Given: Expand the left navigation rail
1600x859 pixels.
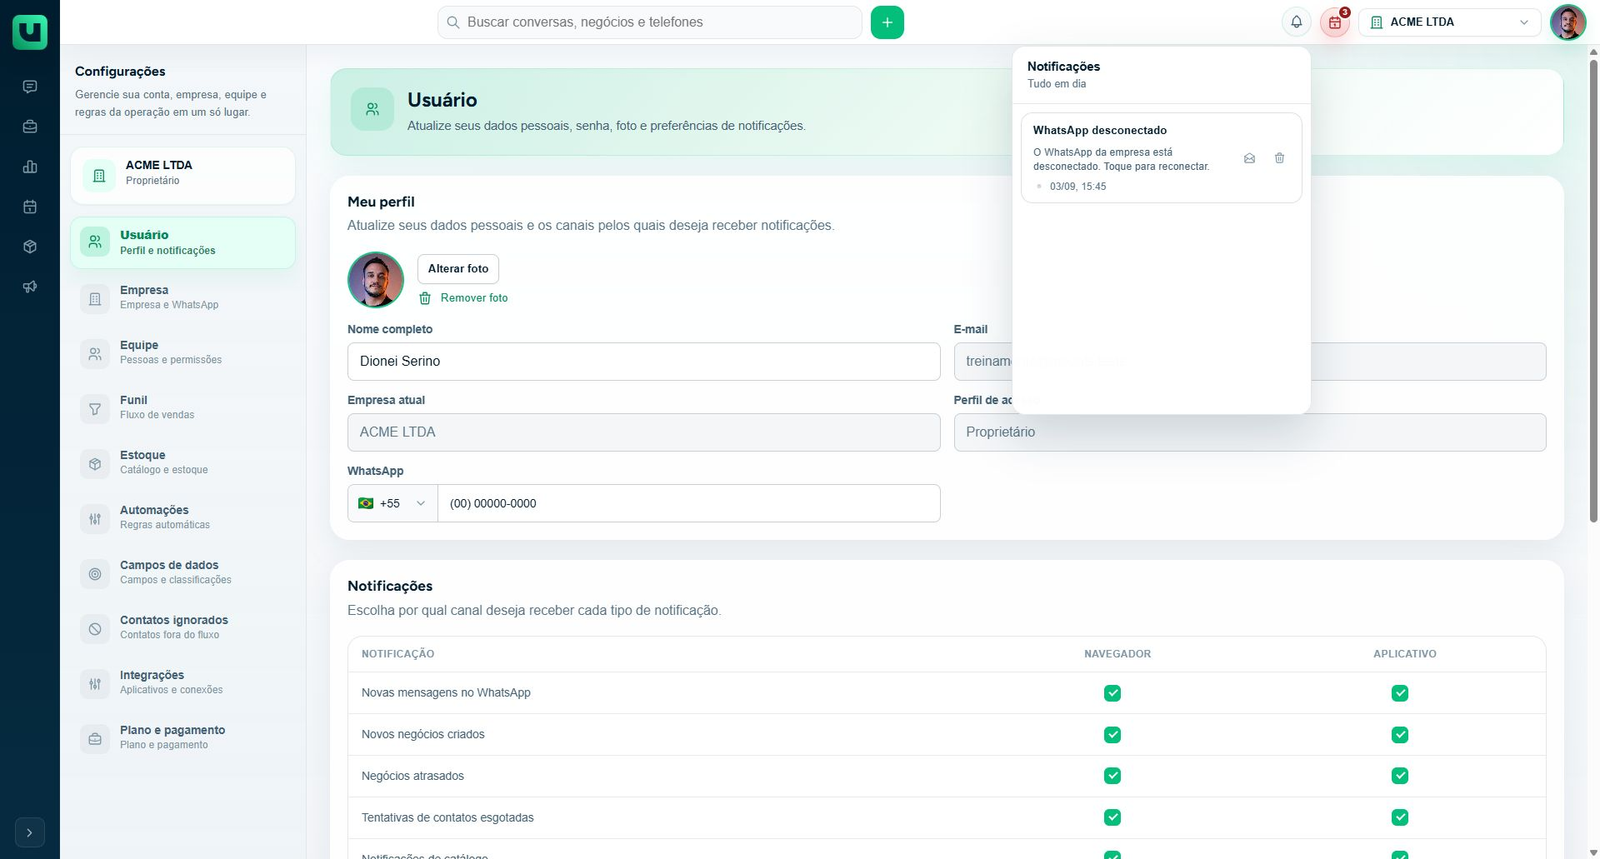Looking at the screenshot, I should [30, 833].
